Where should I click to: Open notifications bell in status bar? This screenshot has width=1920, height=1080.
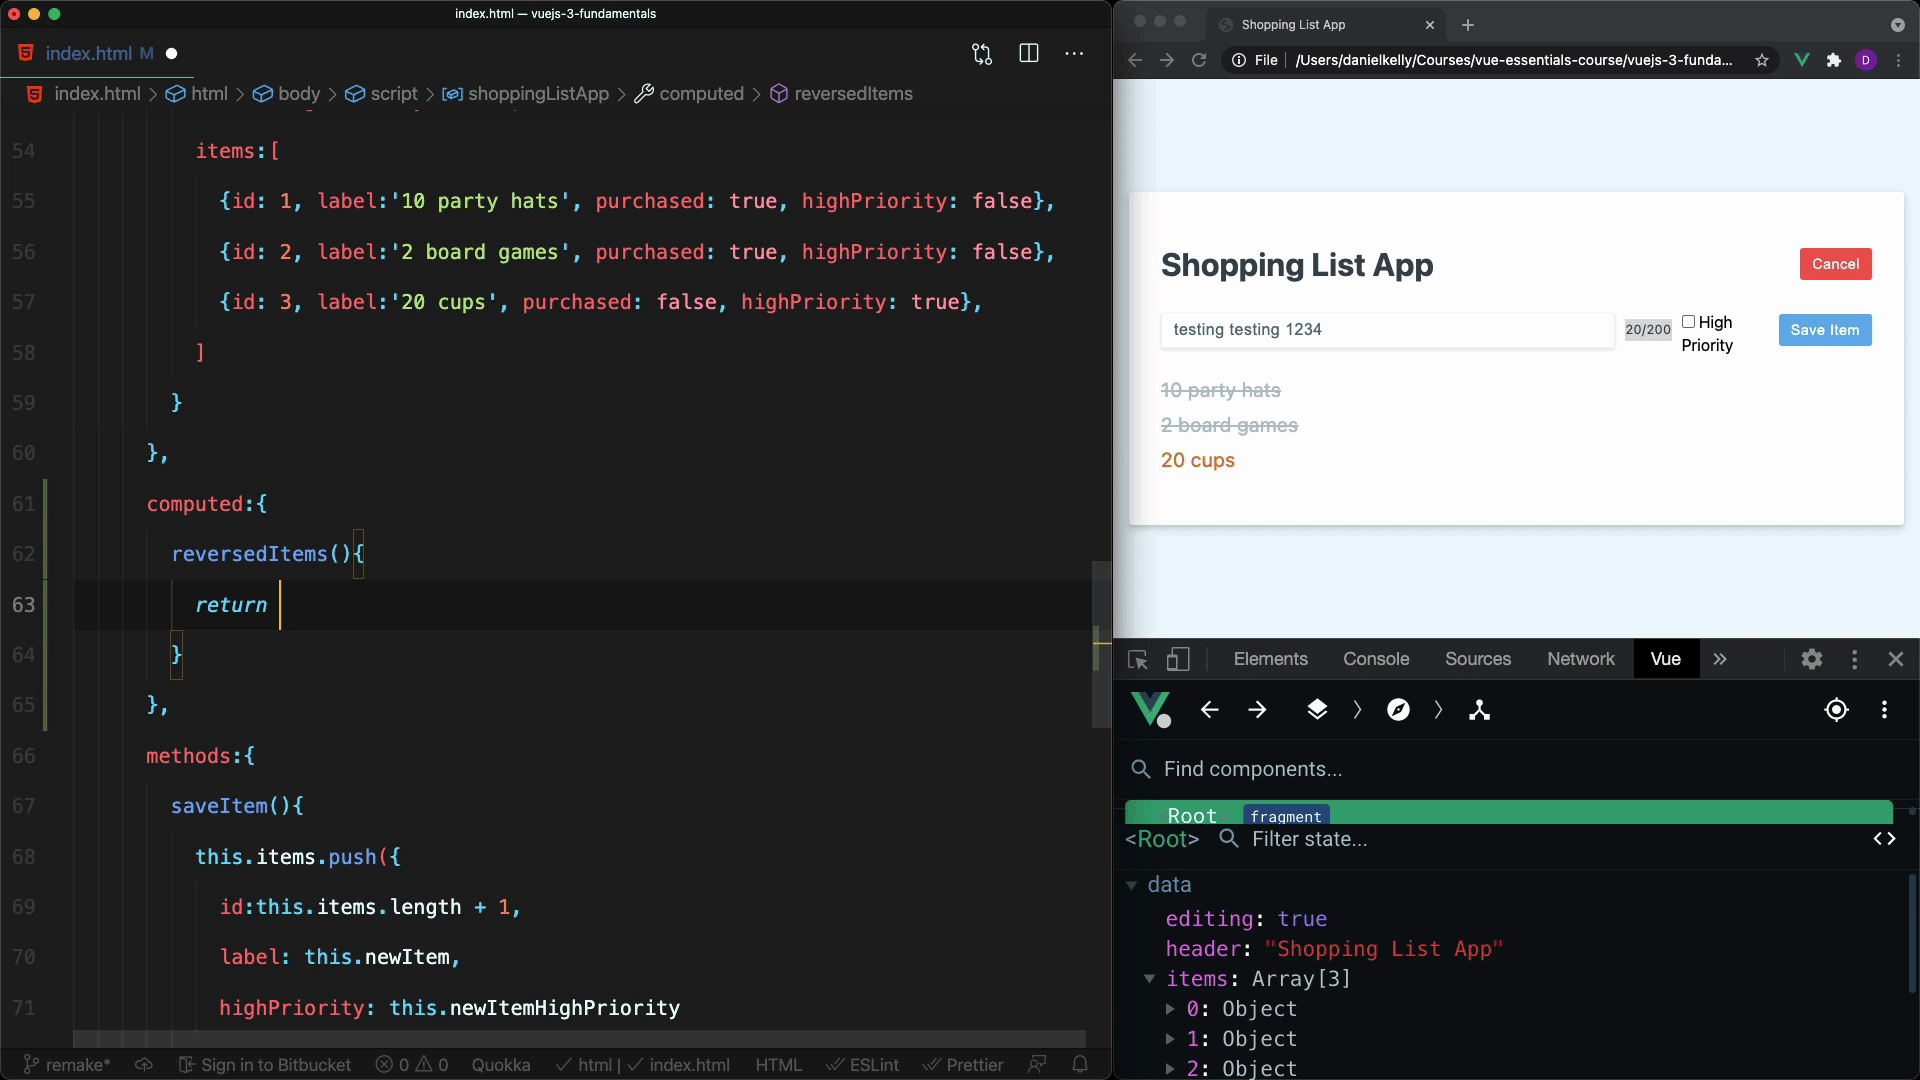pos(1080,1065)
